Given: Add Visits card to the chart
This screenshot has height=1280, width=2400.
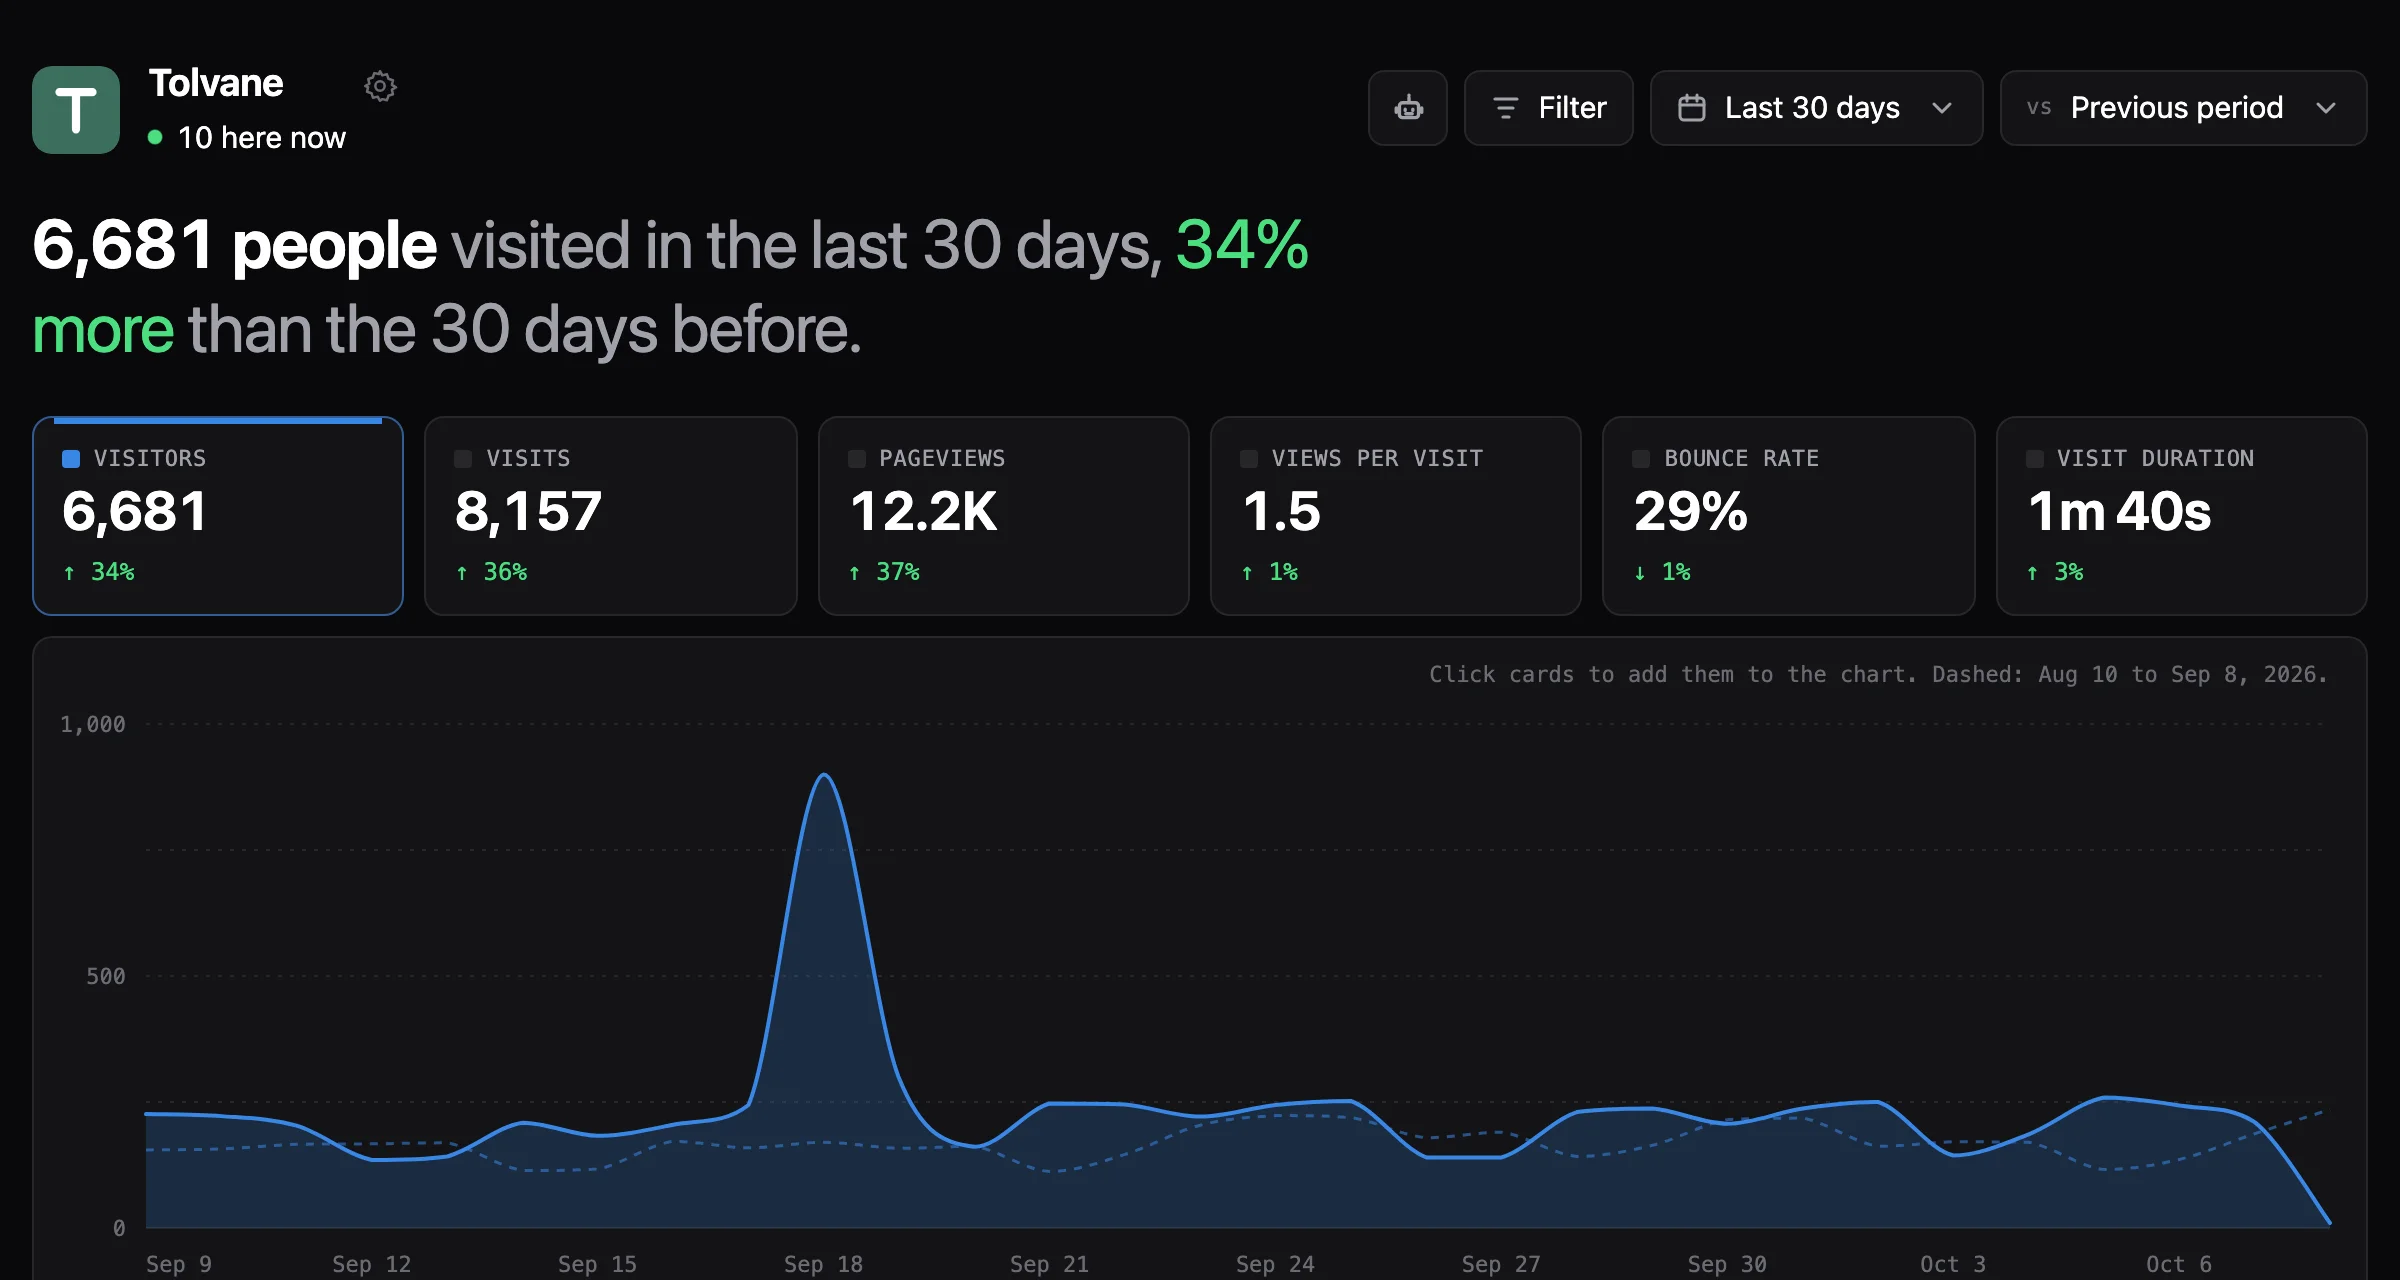Looking at the screenshot, I should 611,516.
